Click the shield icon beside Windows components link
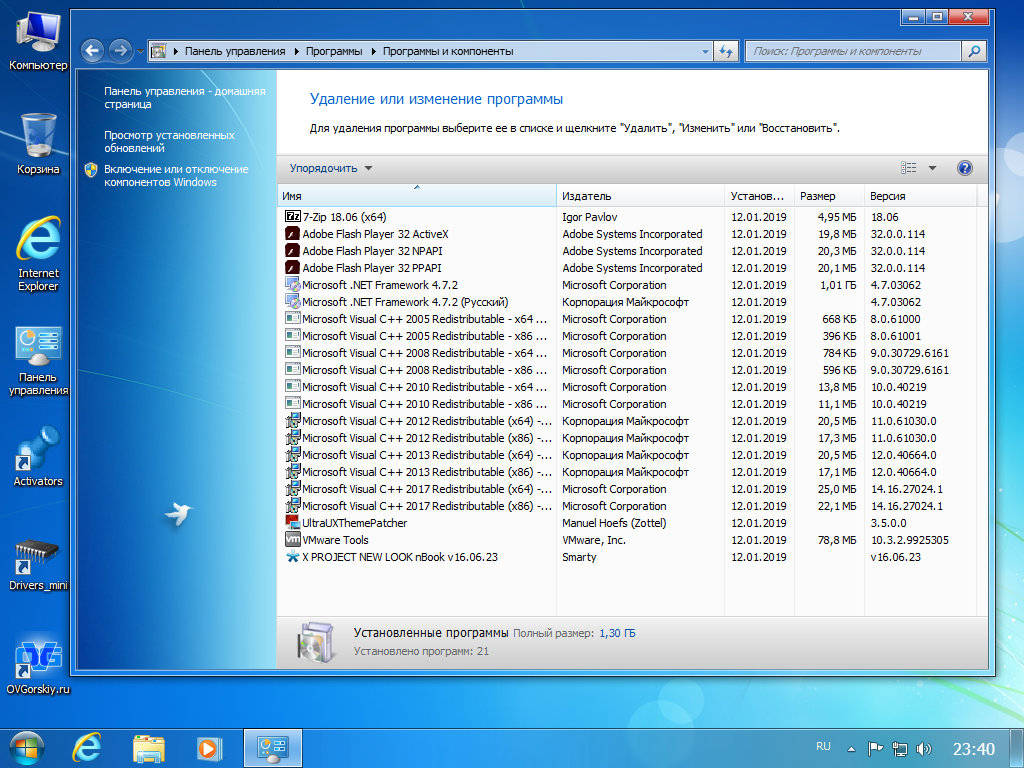 click(x=91, y=170)
